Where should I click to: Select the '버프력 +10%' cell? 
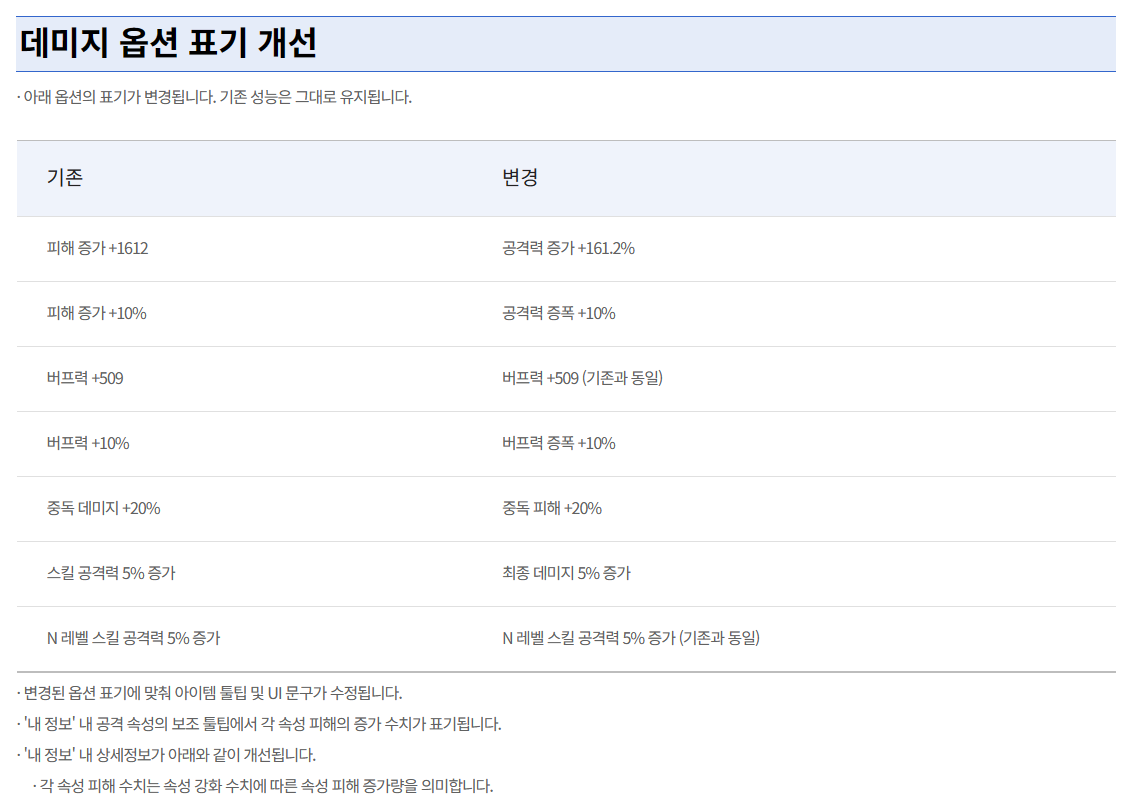pyautogui.click(x=88, y=443)
